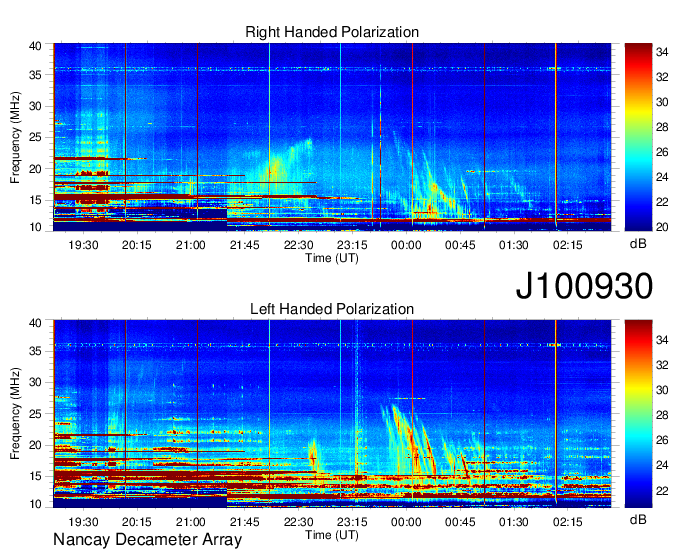The height and width of the screenshot is (552, 680).
Task: Click the "28" tick on the left-handed colorbar
Action: click(x=662, y=415)
